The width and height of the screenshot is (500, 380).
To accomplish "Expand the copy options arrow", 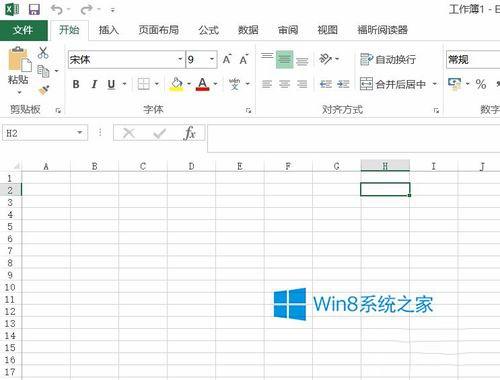I will (x=56, y=71).
